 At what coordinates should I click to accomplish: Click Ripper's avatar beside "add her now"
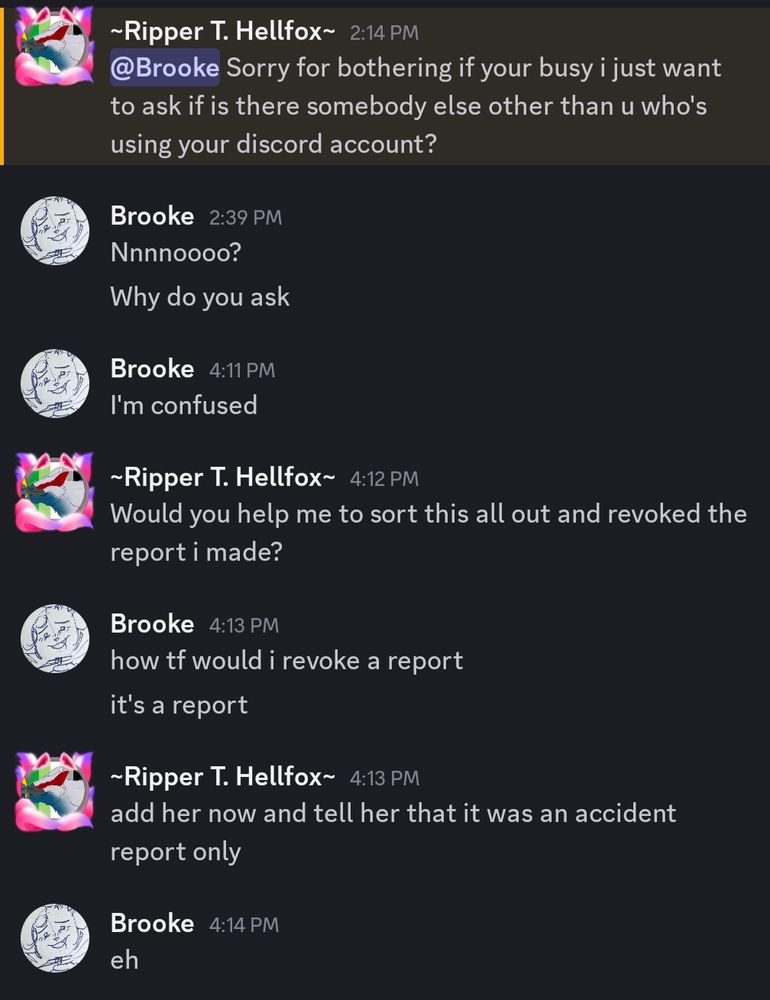pos(55,791)
